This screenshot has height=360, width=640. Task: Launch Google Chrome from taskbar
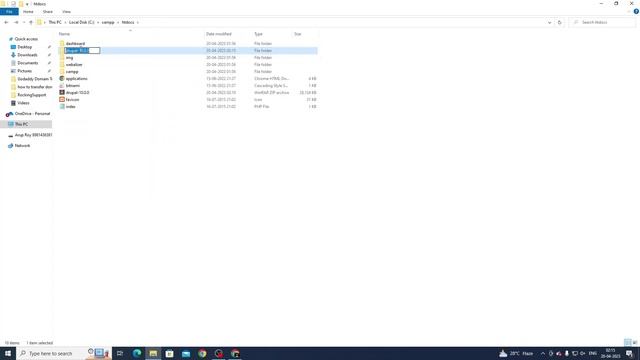(x=202, y=353)
